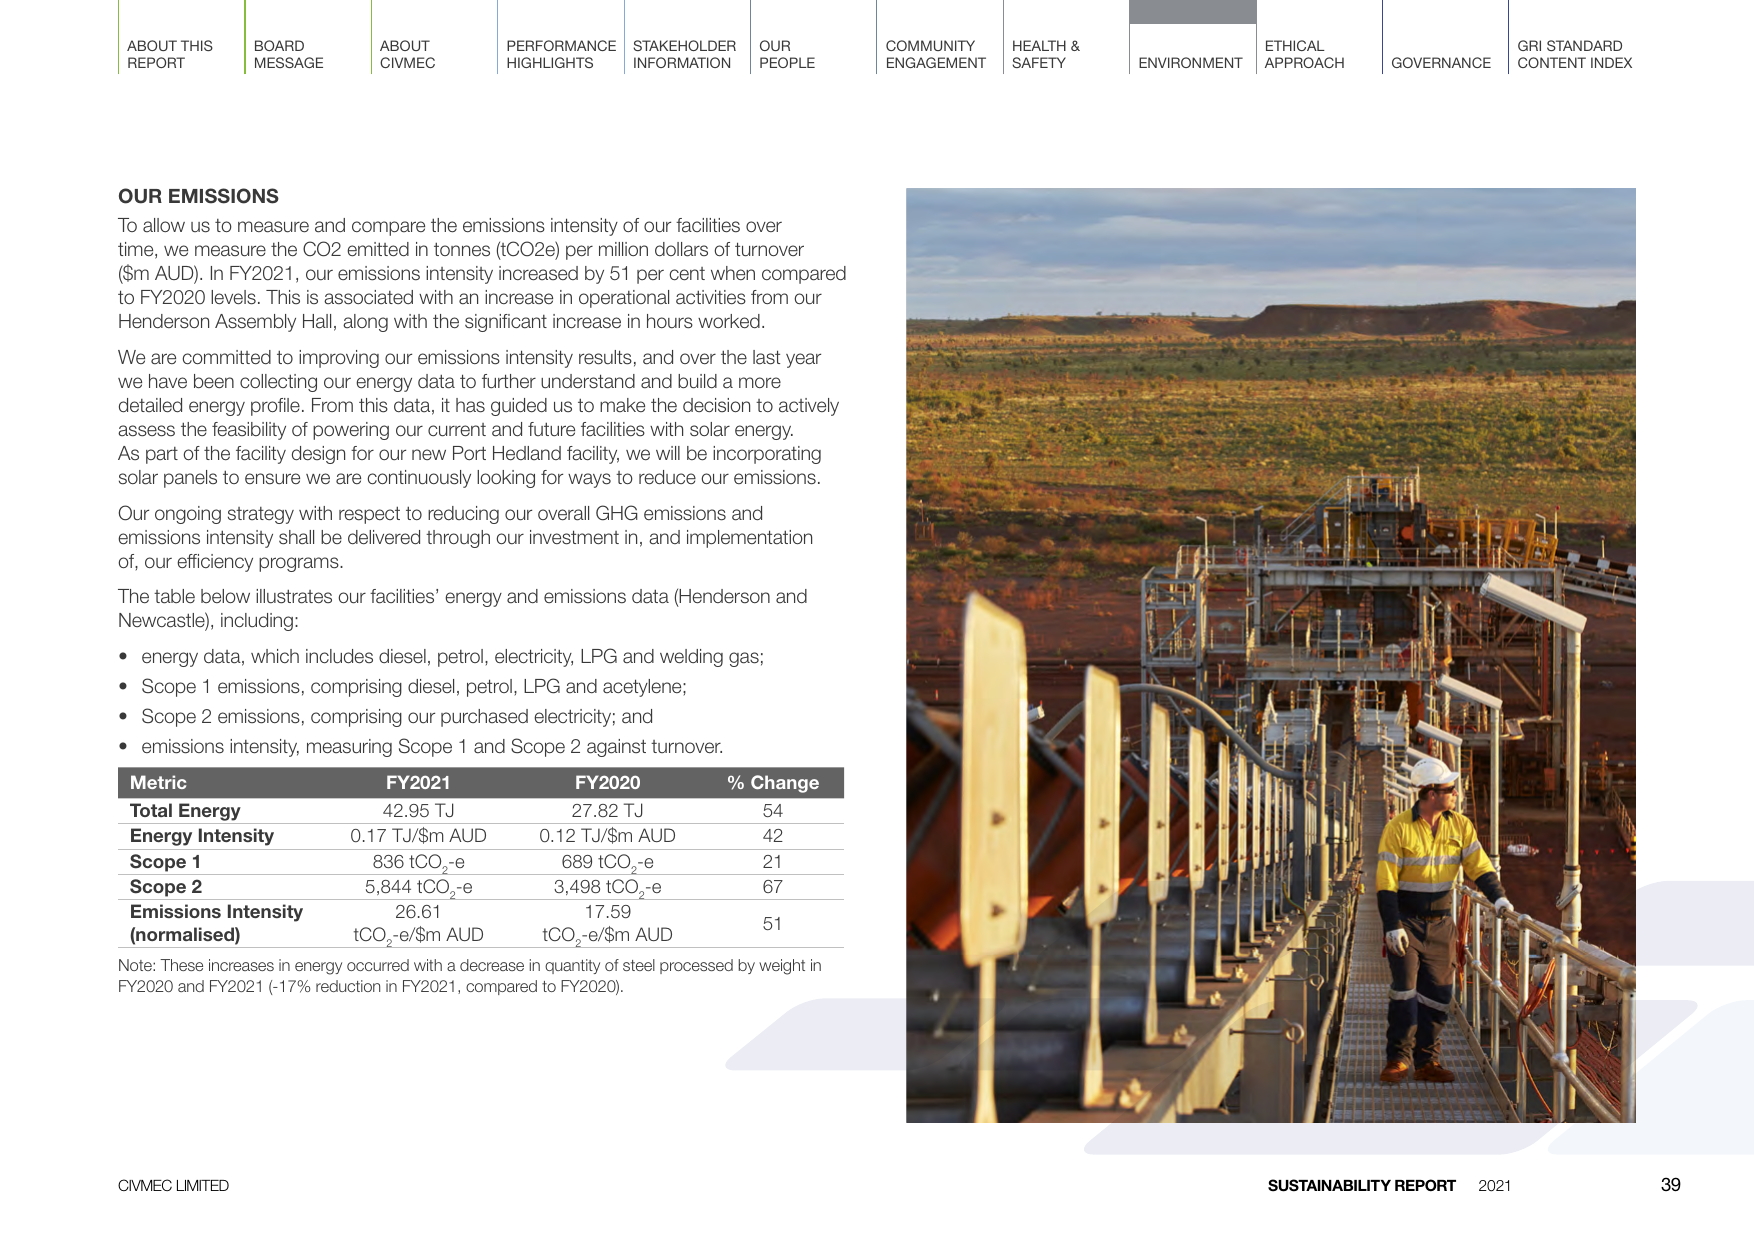Open Stakeholder Information section
The image size is (1754, 1241).
pos(684,54)
